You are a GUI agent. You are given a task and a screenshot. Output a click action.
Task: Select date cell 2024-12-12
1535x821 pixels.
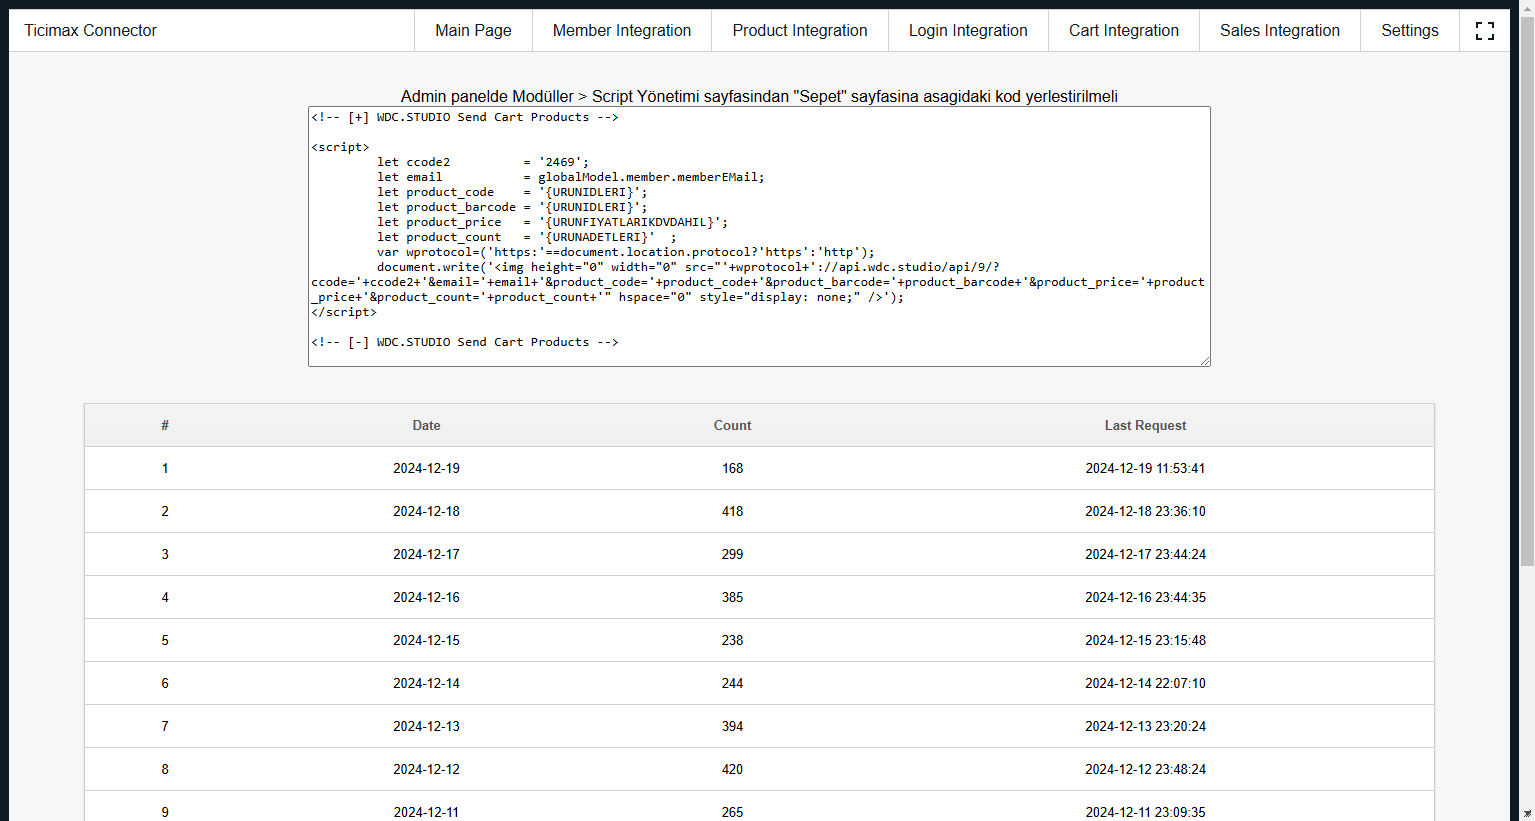427,769
